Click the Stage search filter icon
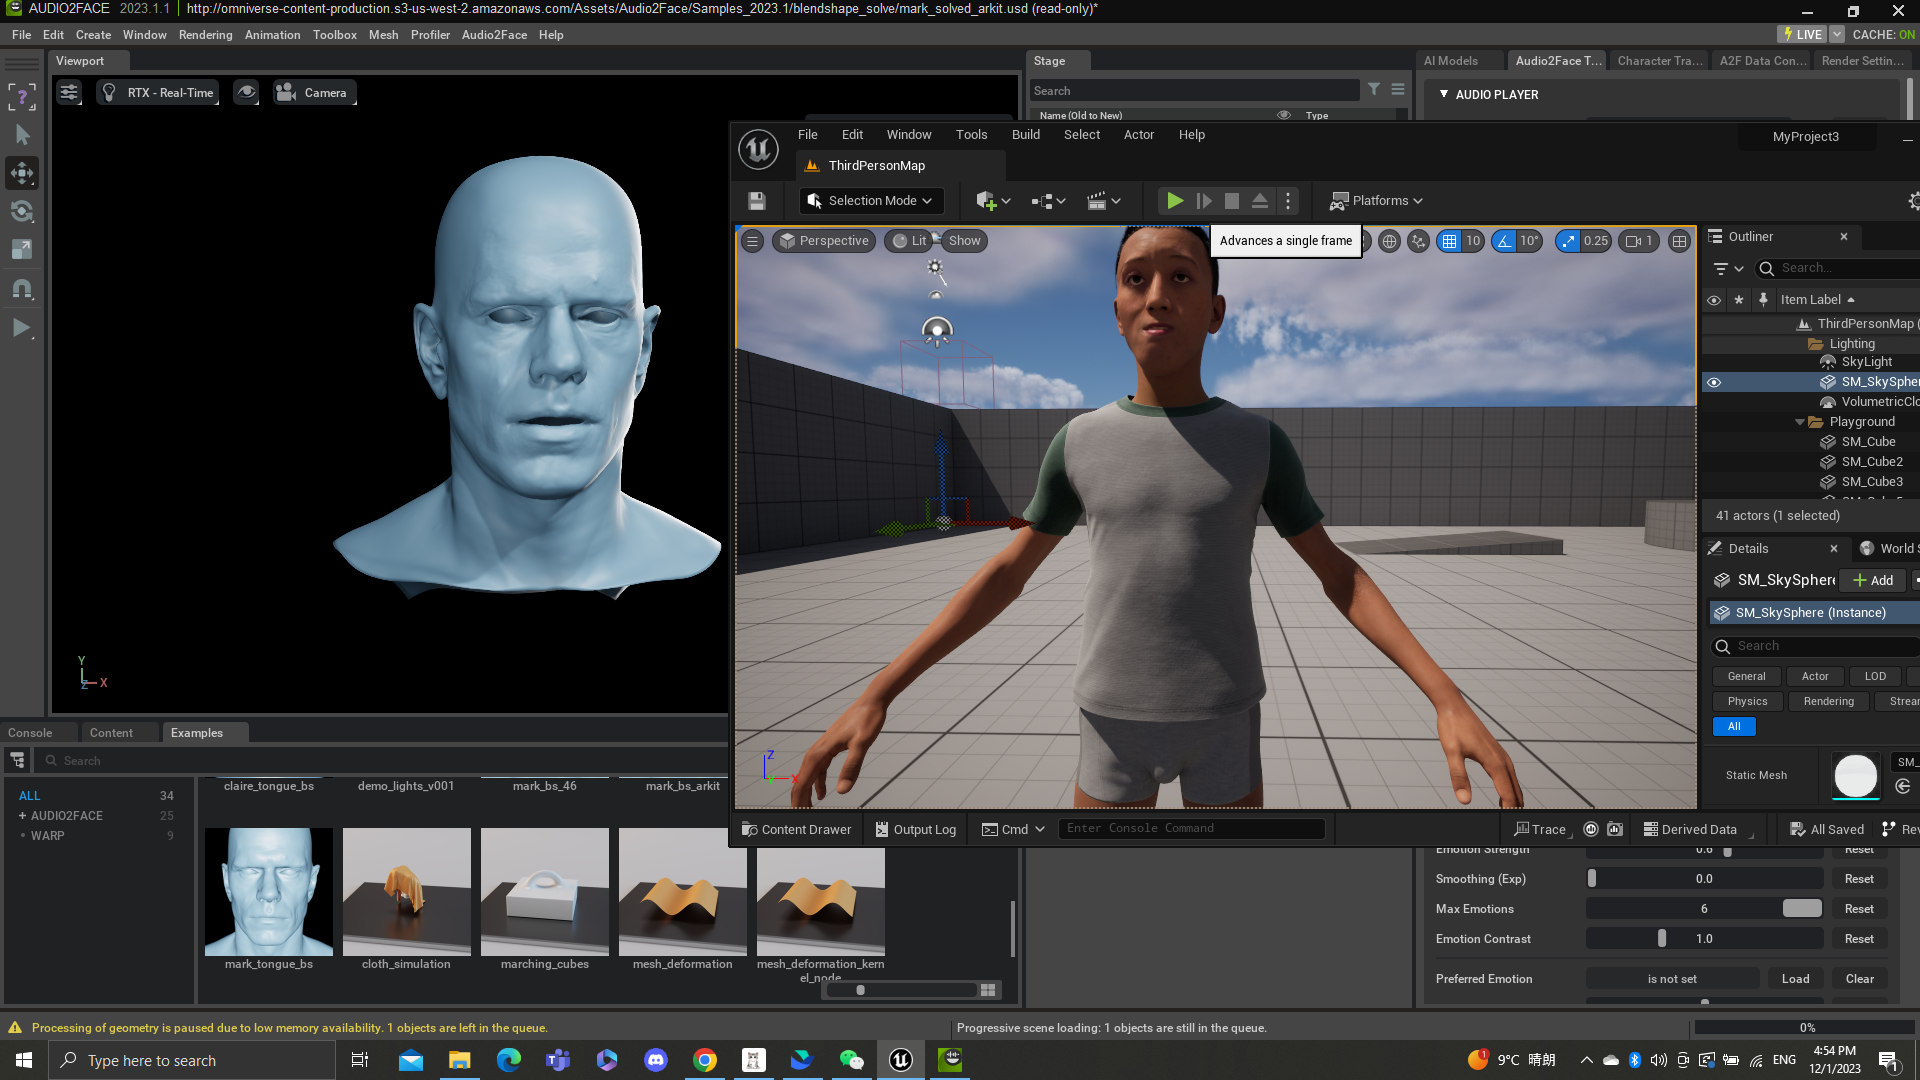This screenshot has width=1920, height=1080. tap(1374, 90)
